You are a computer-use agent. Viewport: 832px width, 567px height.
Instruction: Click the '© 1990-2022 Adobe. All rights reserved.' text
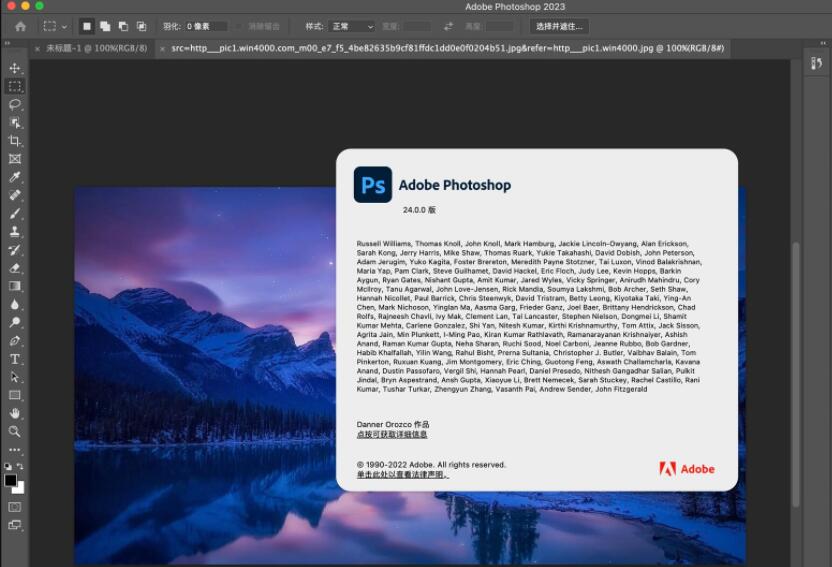(431, 465)
